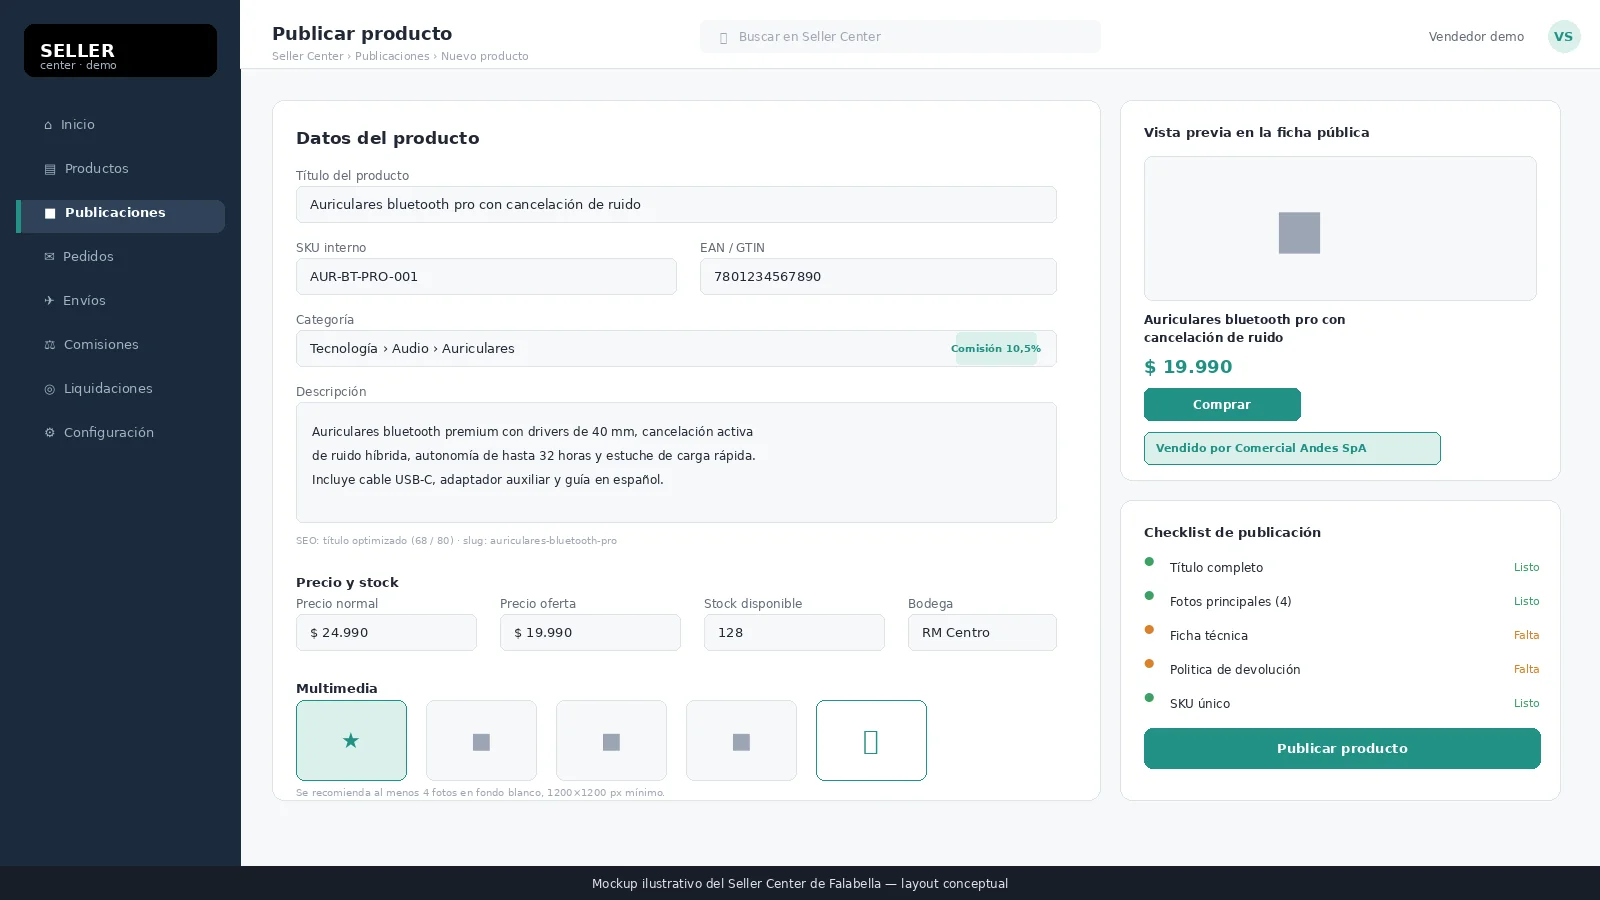Open Productos section

120,169
